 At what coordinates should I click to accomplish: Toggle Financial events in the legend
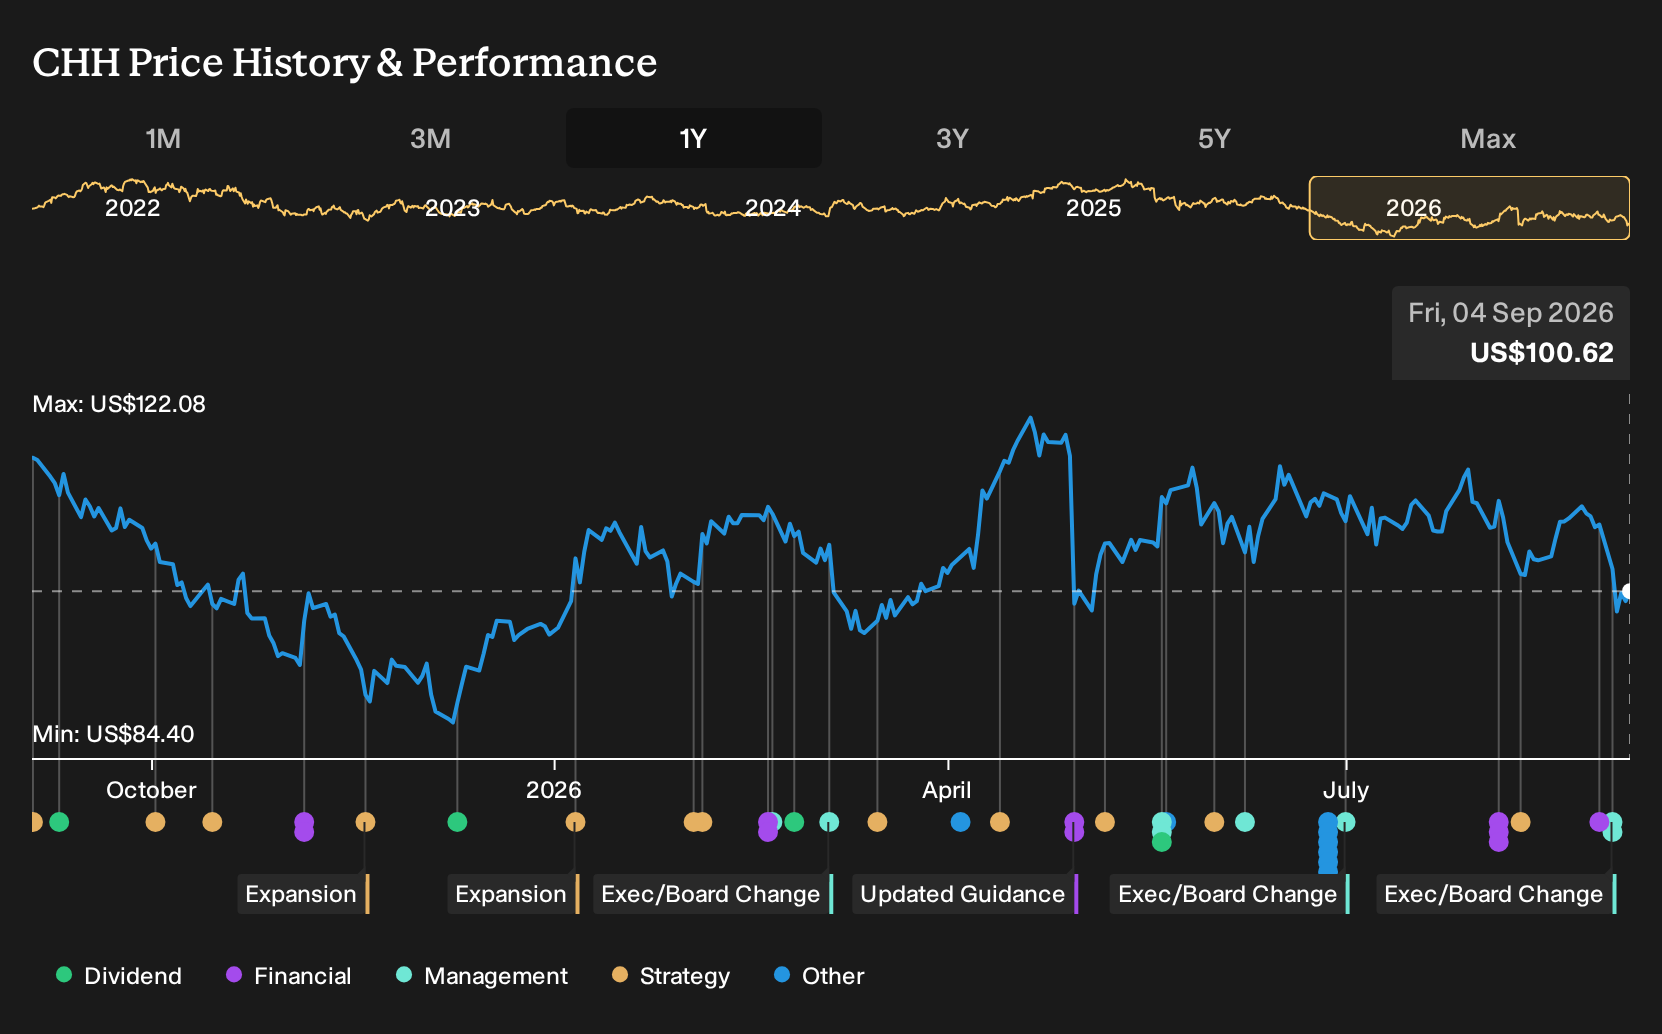pos(289,976)
